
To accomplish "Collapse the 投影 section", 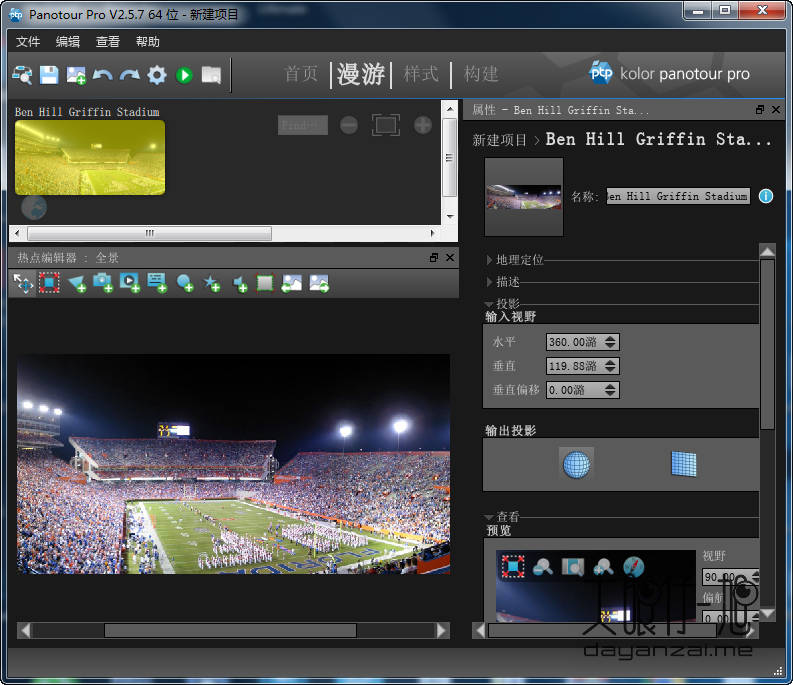I will 507,304.
